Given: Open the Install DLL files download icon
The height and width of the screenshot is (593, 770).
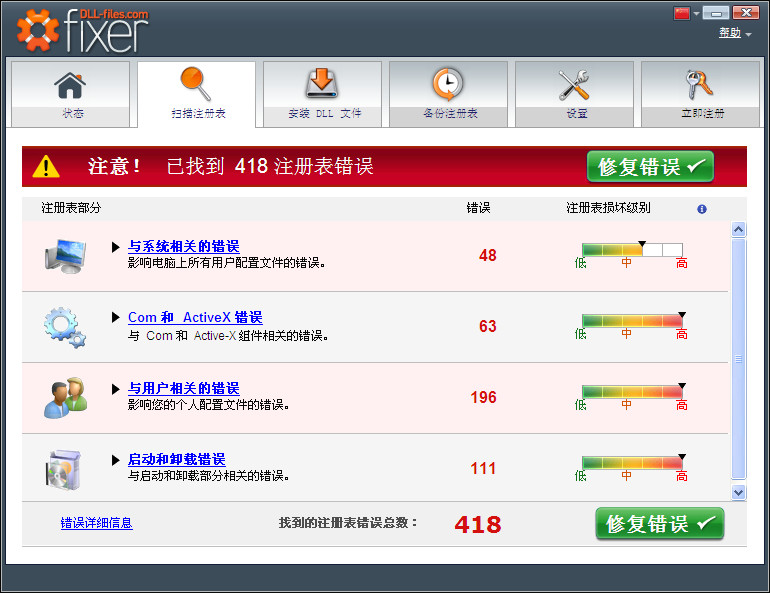Looking at the screenshot, I should [x=322, y=83].
